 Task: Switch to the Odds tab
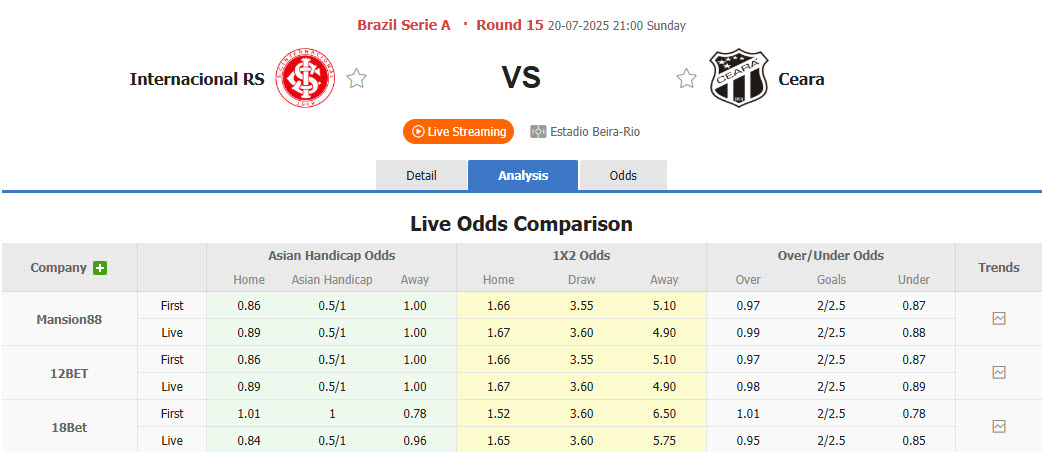point(623,176)
